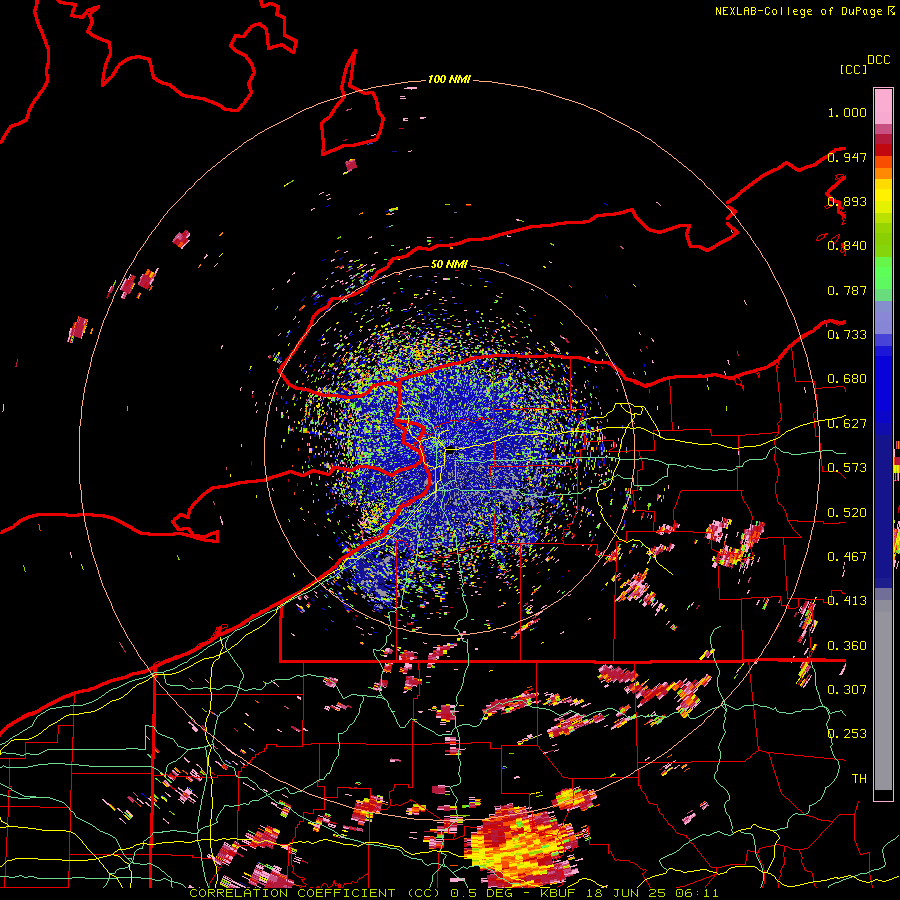Click the 0.413 legend value
Screen dimensions: 900x900
pos(847,601)
